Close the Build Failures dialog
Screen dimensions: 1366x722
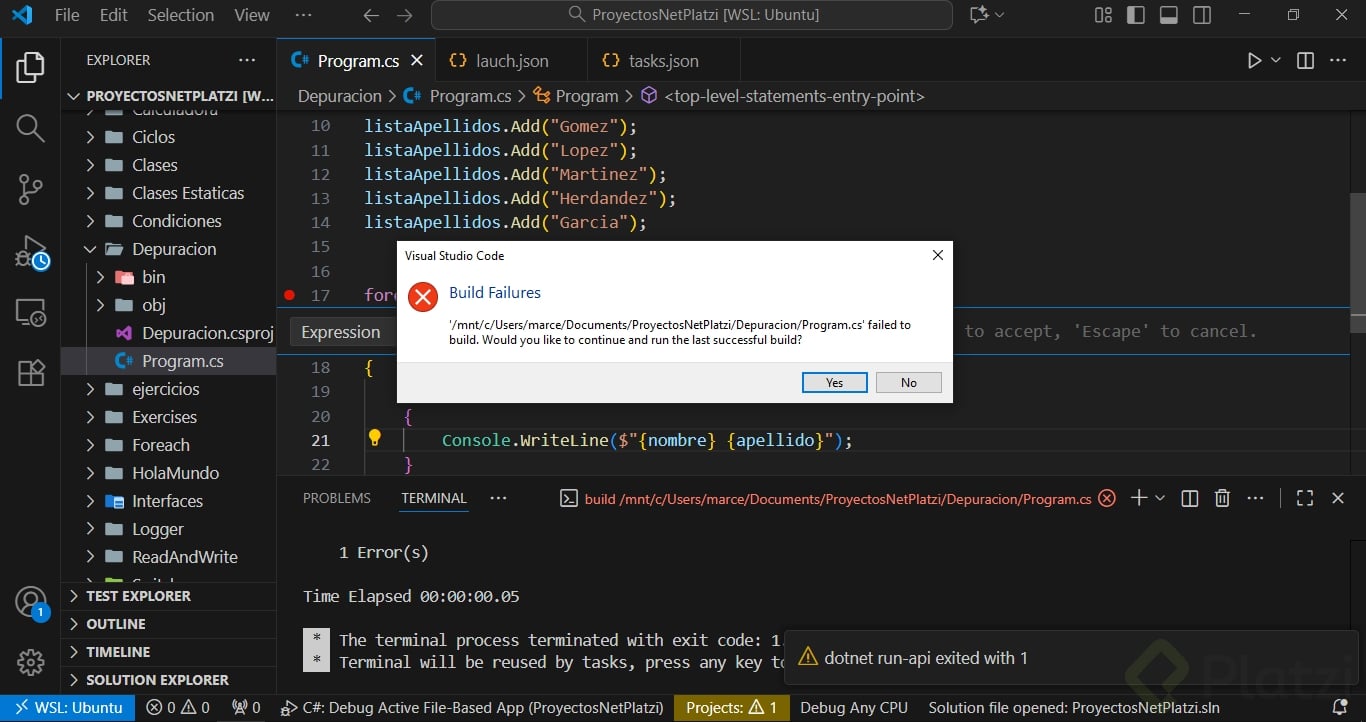point(937,255)
